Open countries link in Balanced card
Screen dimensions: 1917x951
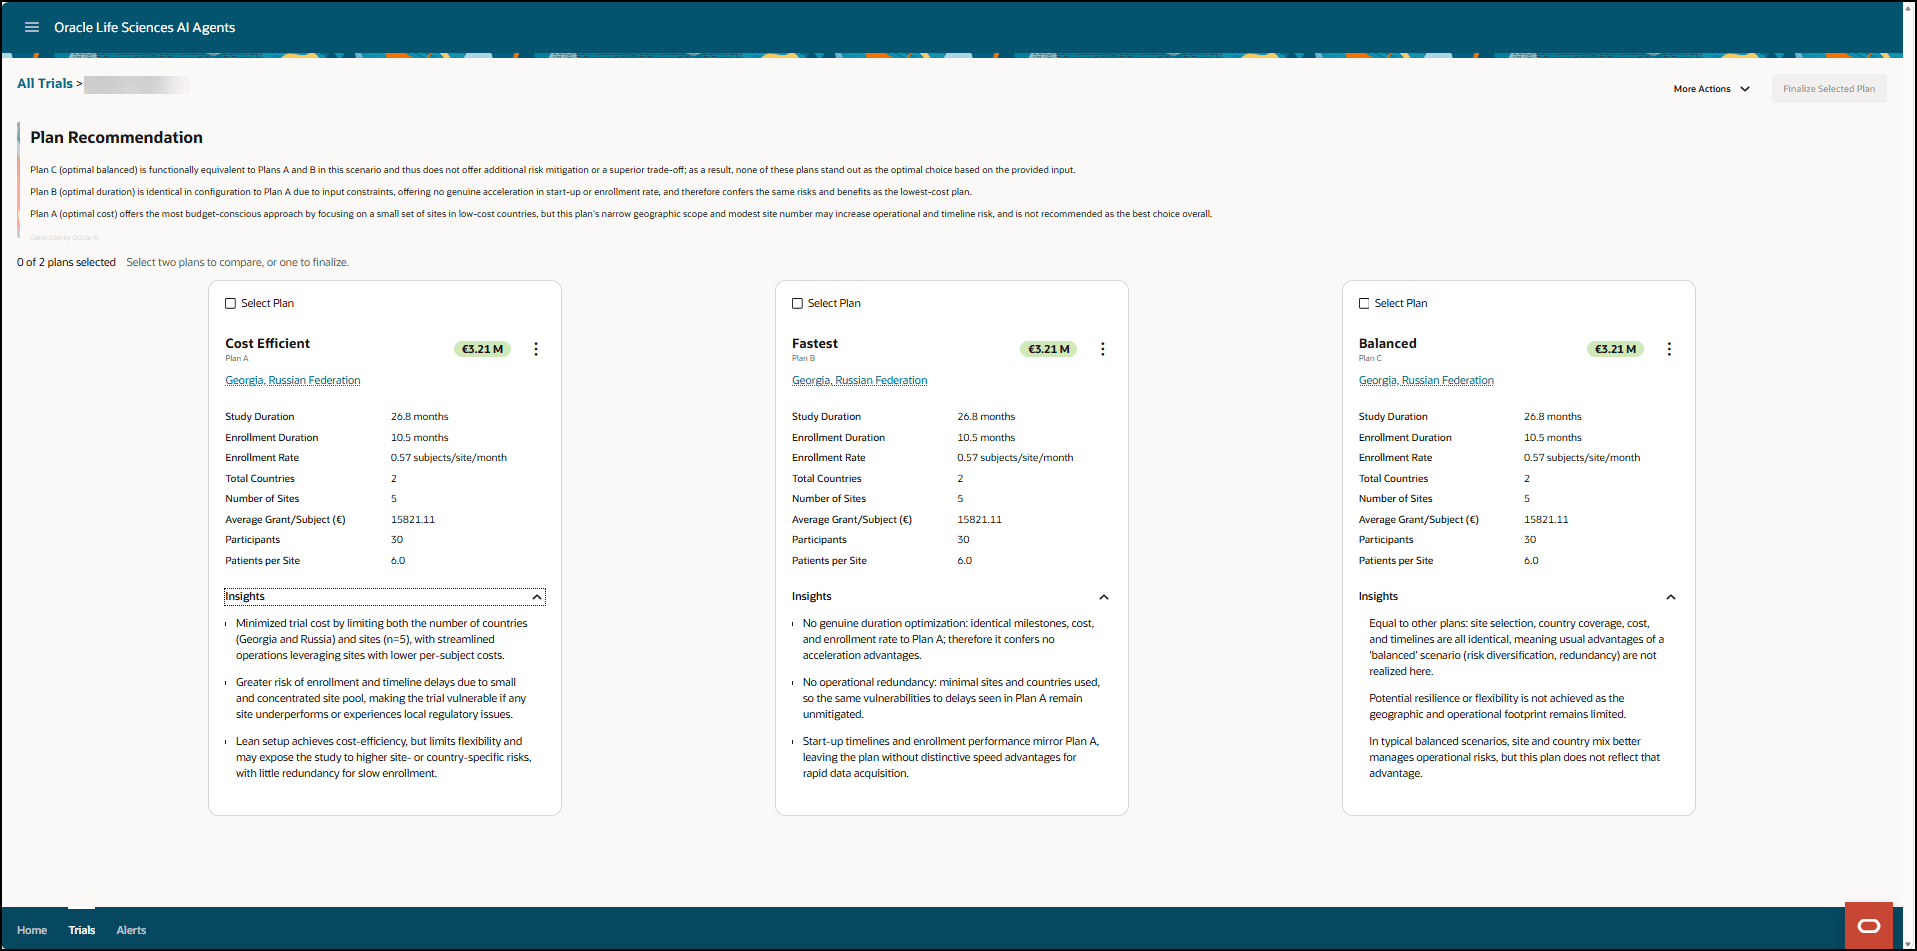[1426, 381]
